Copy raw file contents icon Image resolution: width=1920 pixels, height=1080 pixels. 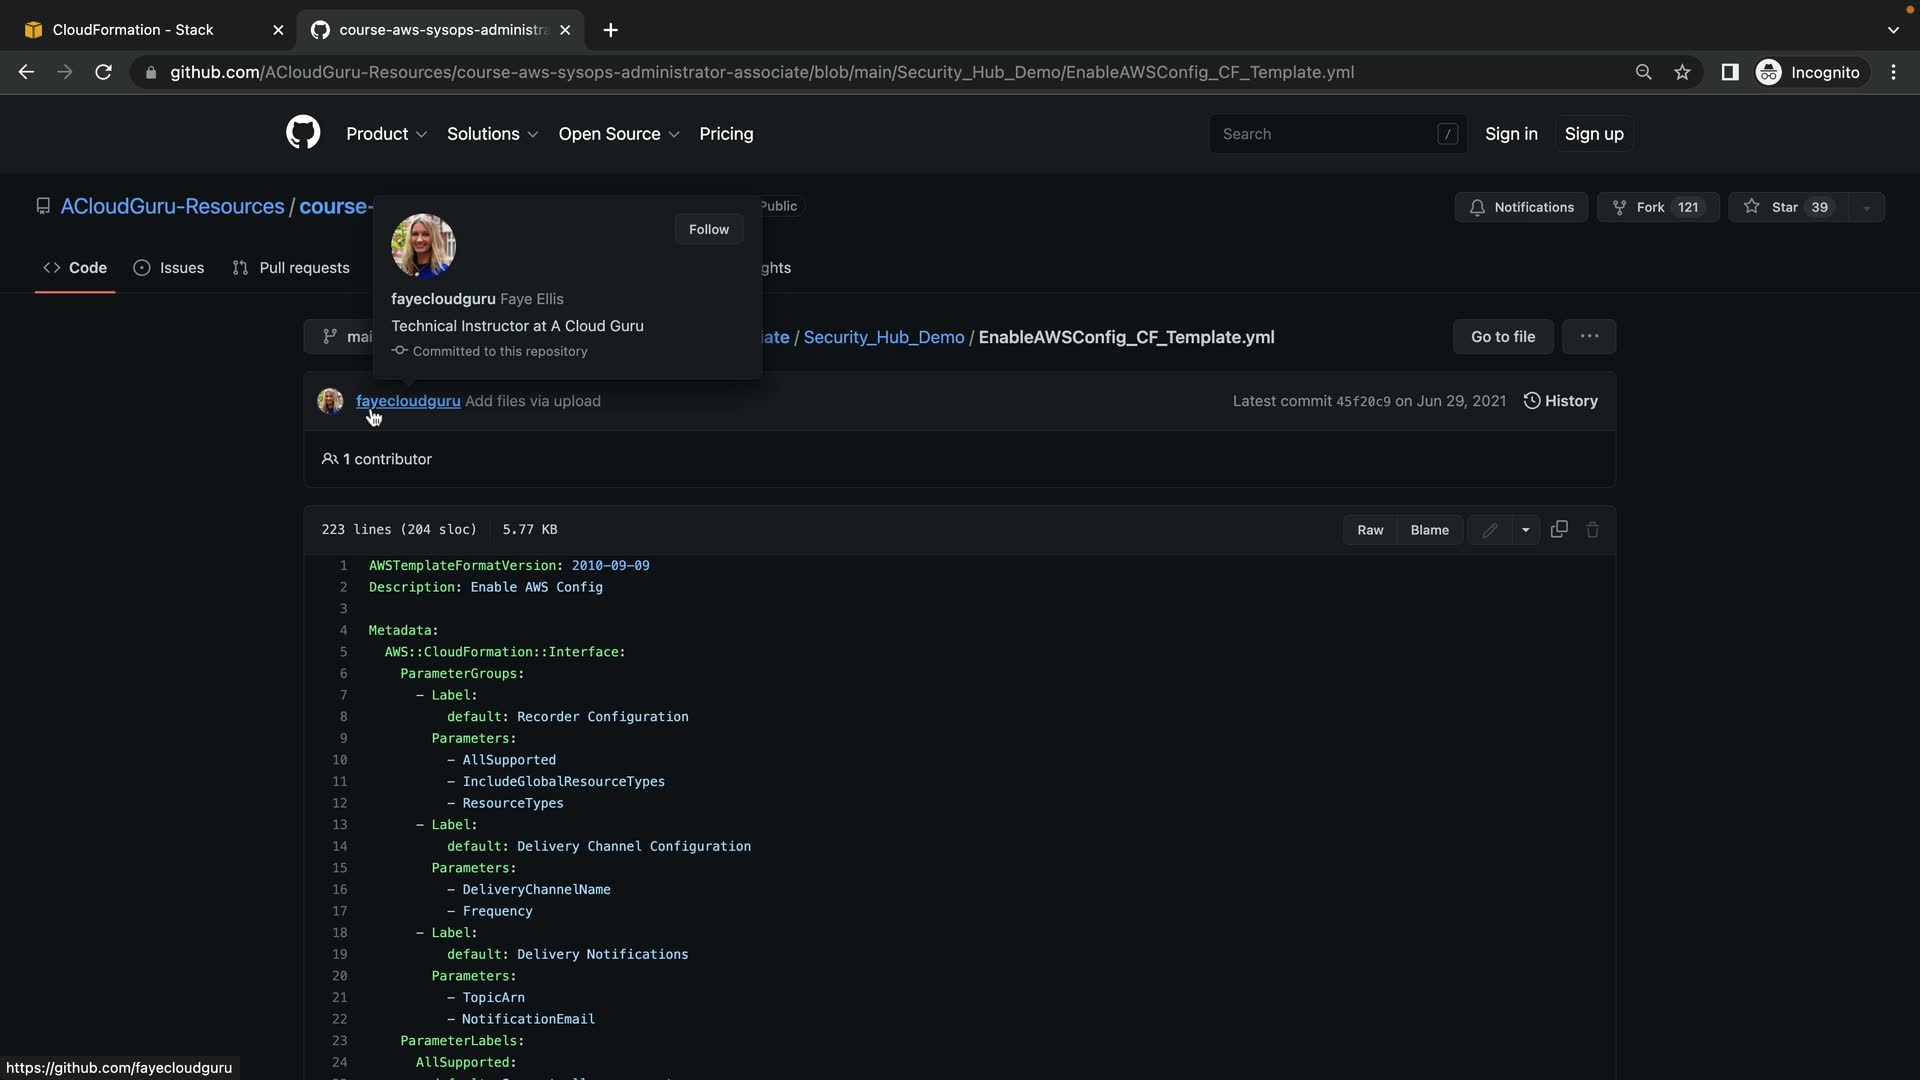coord(1559,530)
